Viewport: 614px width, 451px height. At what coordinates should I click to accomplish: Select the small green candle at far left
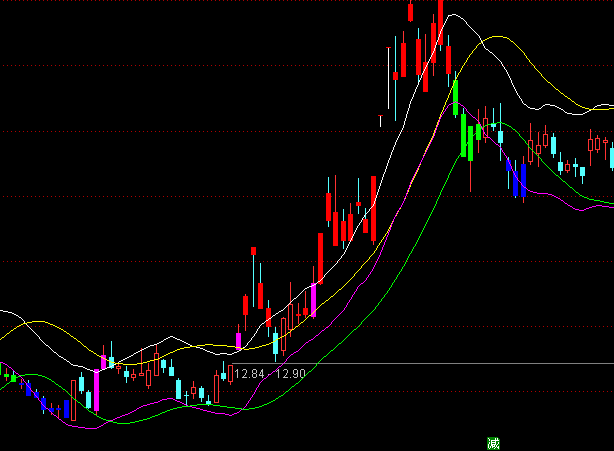tap(7, 377)
